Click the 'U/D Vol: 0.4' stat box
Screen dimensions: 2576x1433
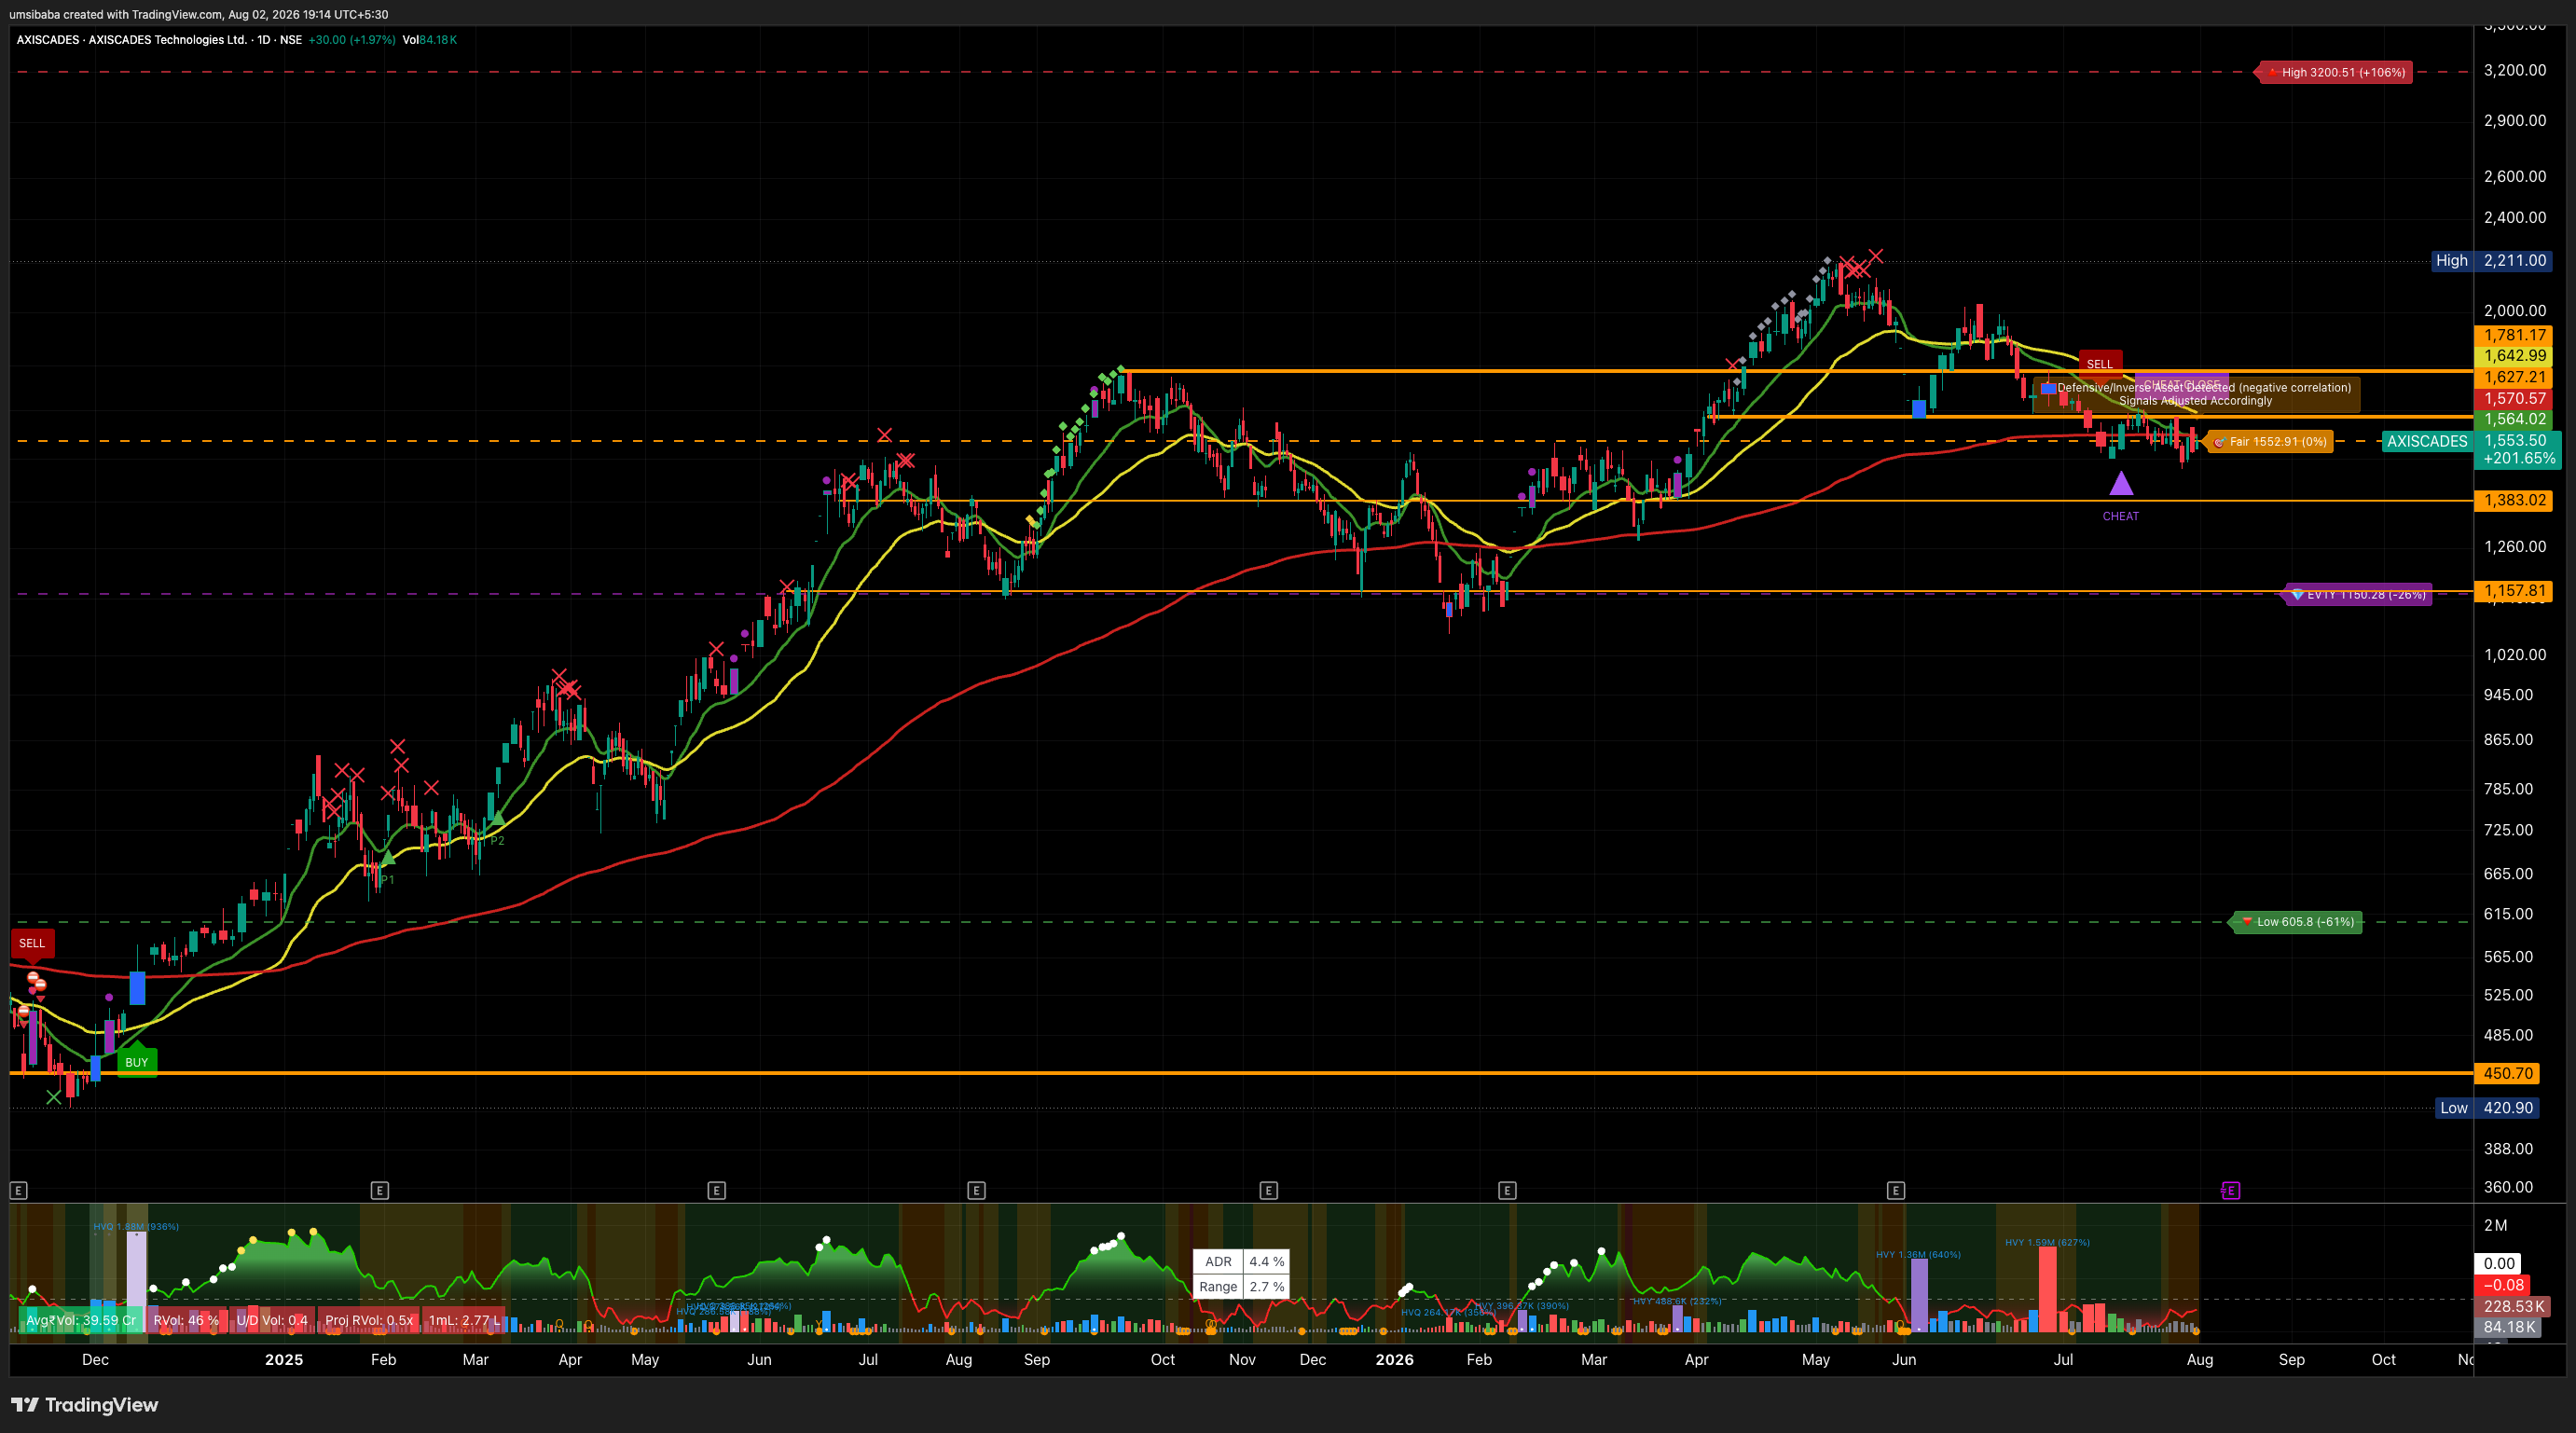click(272, 1320)
